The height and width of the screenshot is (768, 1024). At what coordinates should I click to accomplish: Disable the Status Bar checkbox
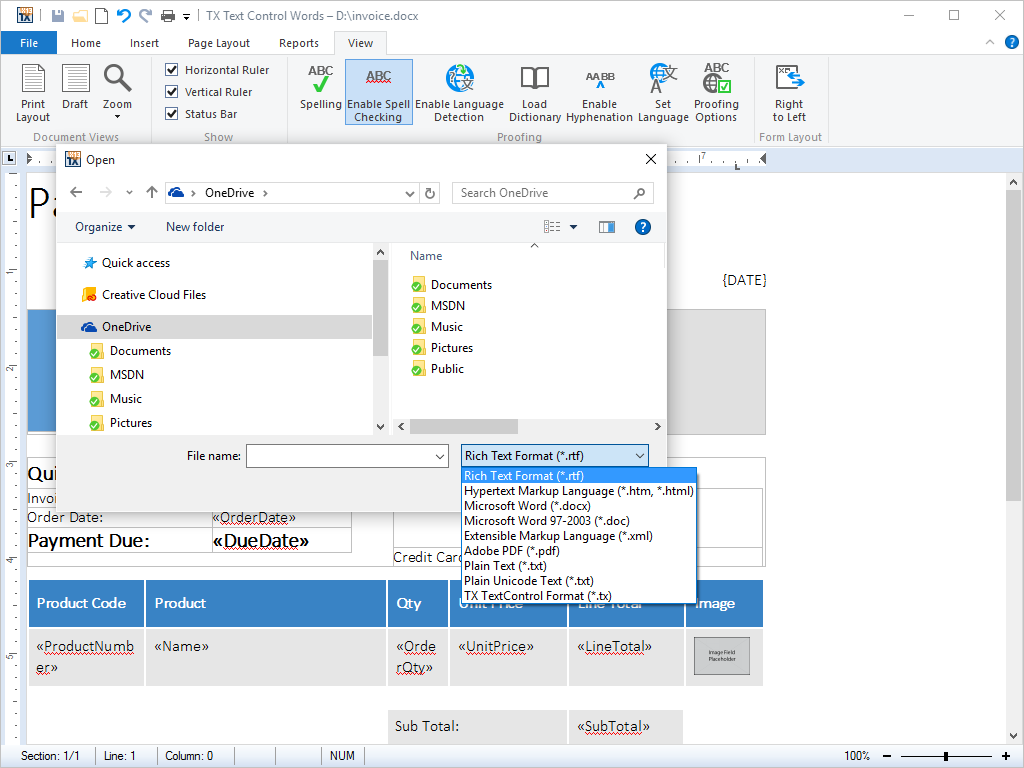172,114
